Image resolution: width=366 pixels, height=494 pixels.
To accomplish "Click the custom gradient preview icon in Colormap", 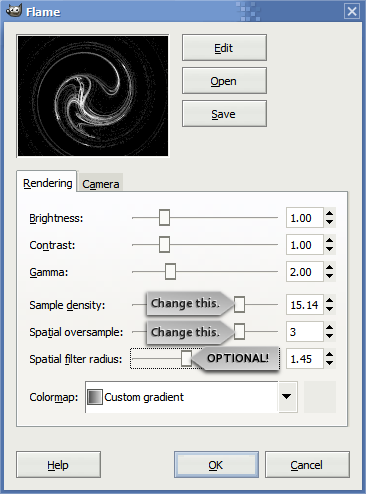I will [x=95, y=397].
